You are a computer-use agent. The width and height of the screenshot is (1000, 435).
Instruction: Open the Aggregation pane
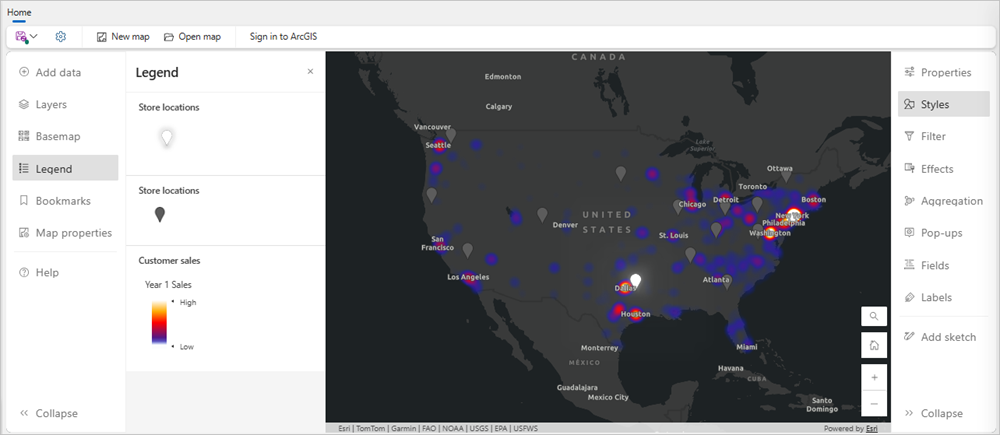tap(944, 201)
